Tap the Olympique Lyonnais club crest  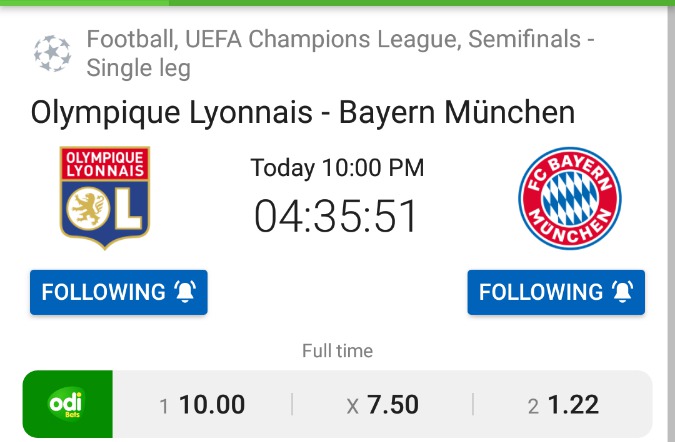click(x=105, y=198)
